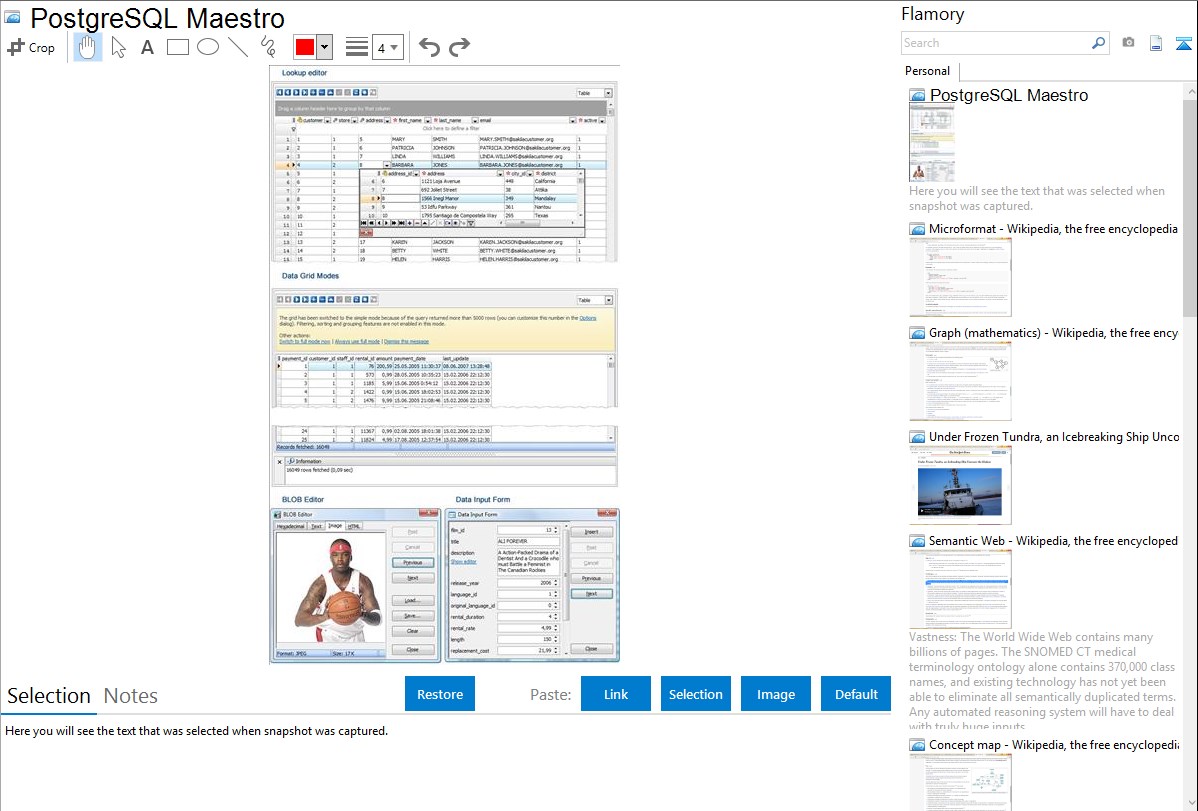
Task: Click the Restore button
Action: pyautogui.click(x=440, y=694)
